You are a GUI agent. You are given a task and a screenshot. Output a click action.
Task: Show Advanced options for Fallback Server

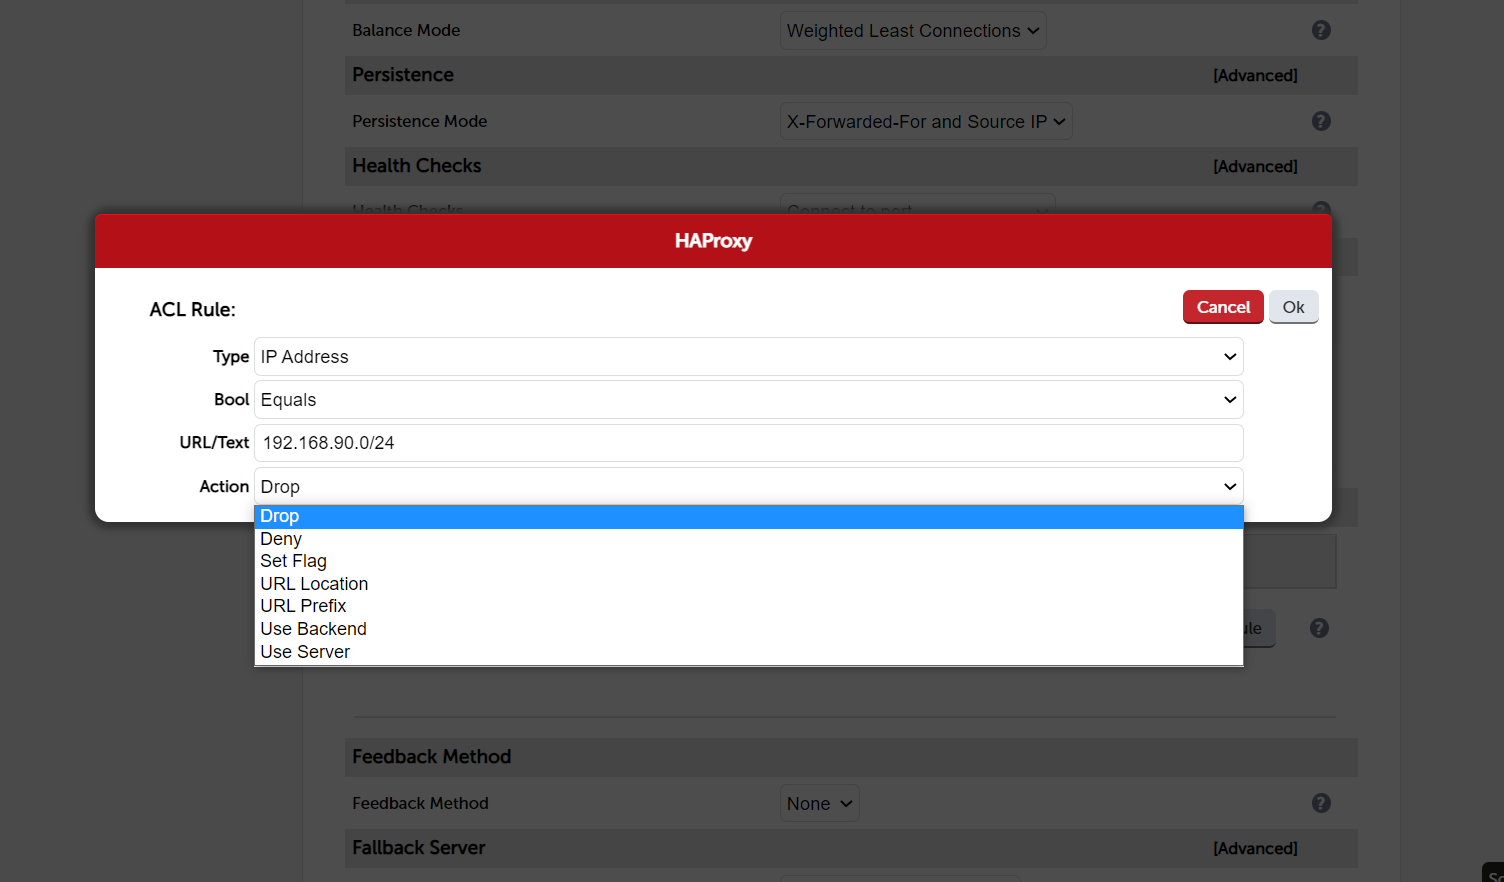(1255, 849)
